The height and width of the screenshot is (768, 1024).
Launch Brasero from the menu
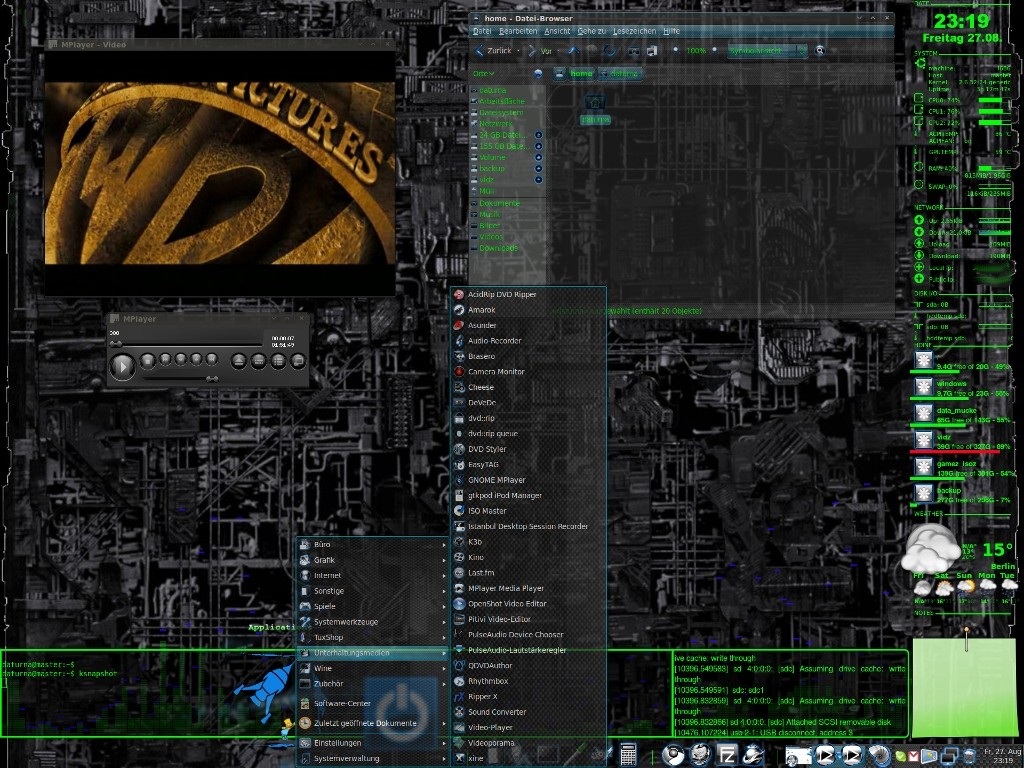point(529,357)
